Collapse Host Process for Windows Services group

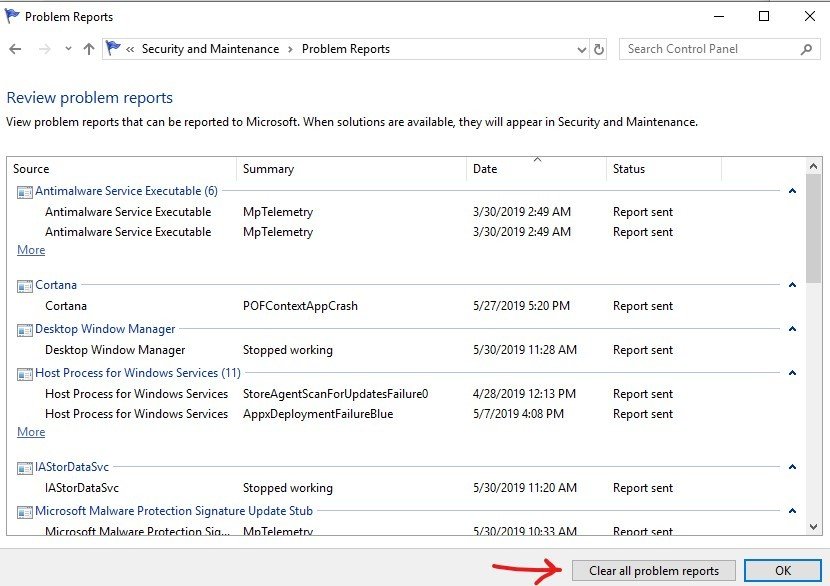(x=792, y=373)
